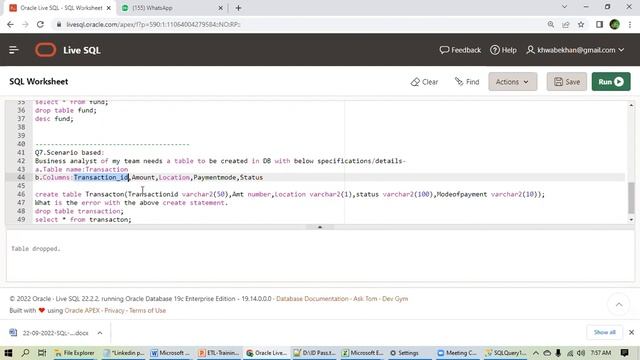Expand the khwabekhan@gmail.com account dropdown

point(576,50)
